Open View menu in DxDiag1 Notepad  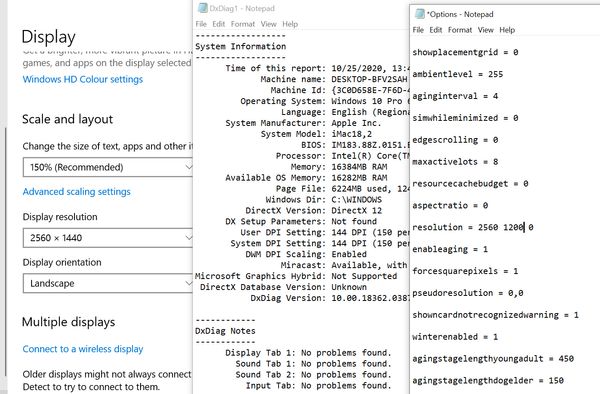[x=268, y=24]
